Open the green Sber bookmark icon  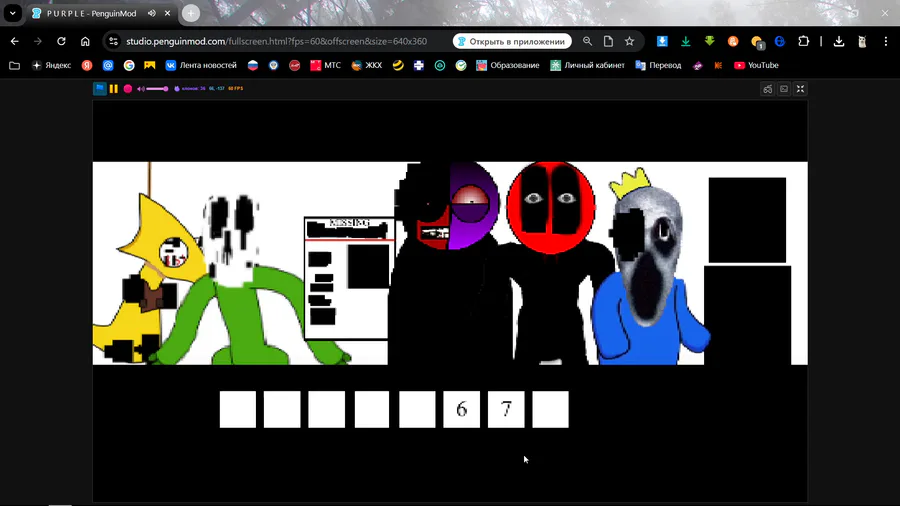(461, 65)
